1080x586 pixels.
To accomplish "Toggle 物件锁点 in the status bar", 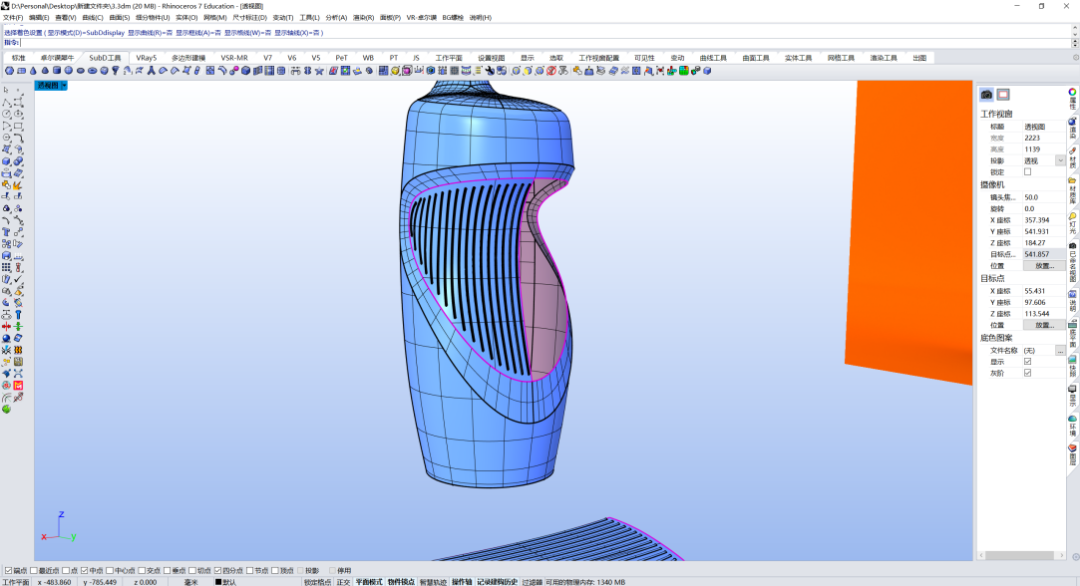I will [401, 582].
